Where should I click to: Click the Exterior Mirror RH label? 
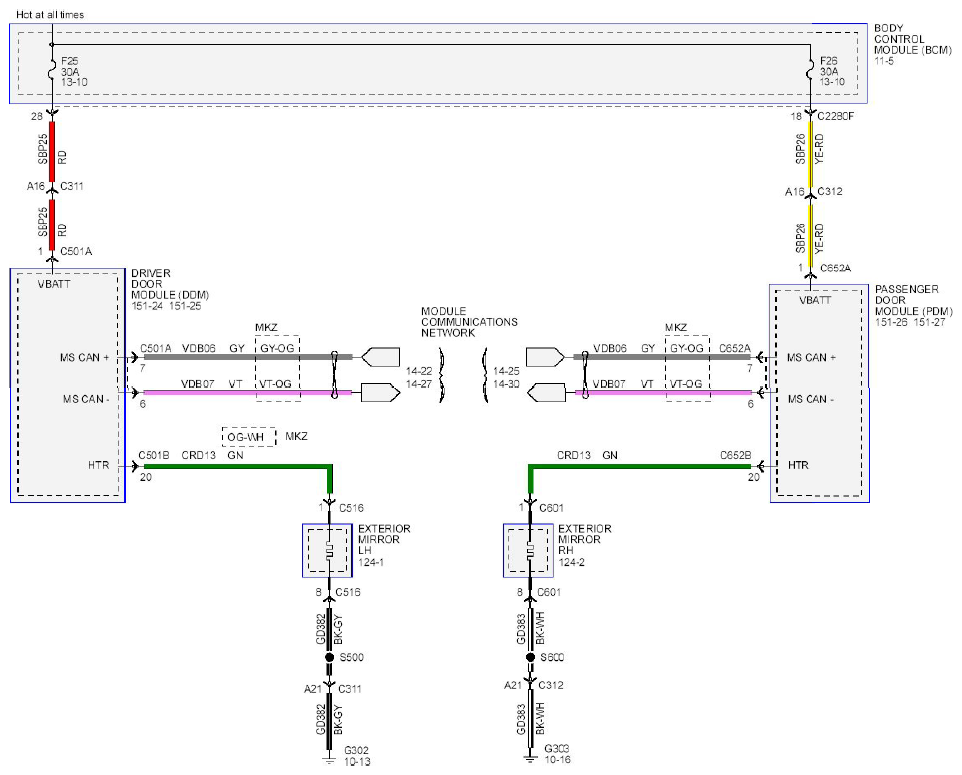click(585, 539)
